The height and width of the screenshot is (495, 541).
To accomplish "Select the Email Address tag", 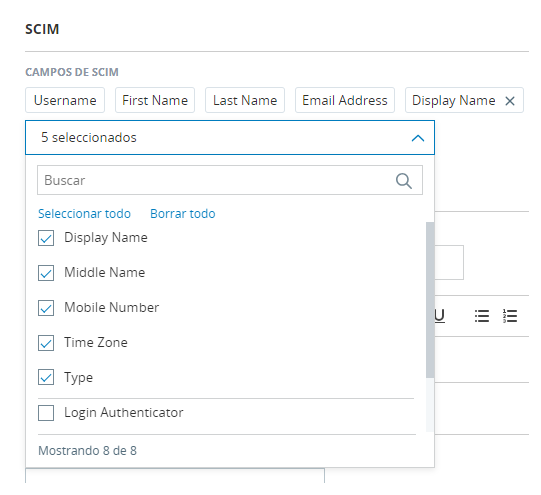I will coord(345,100).
